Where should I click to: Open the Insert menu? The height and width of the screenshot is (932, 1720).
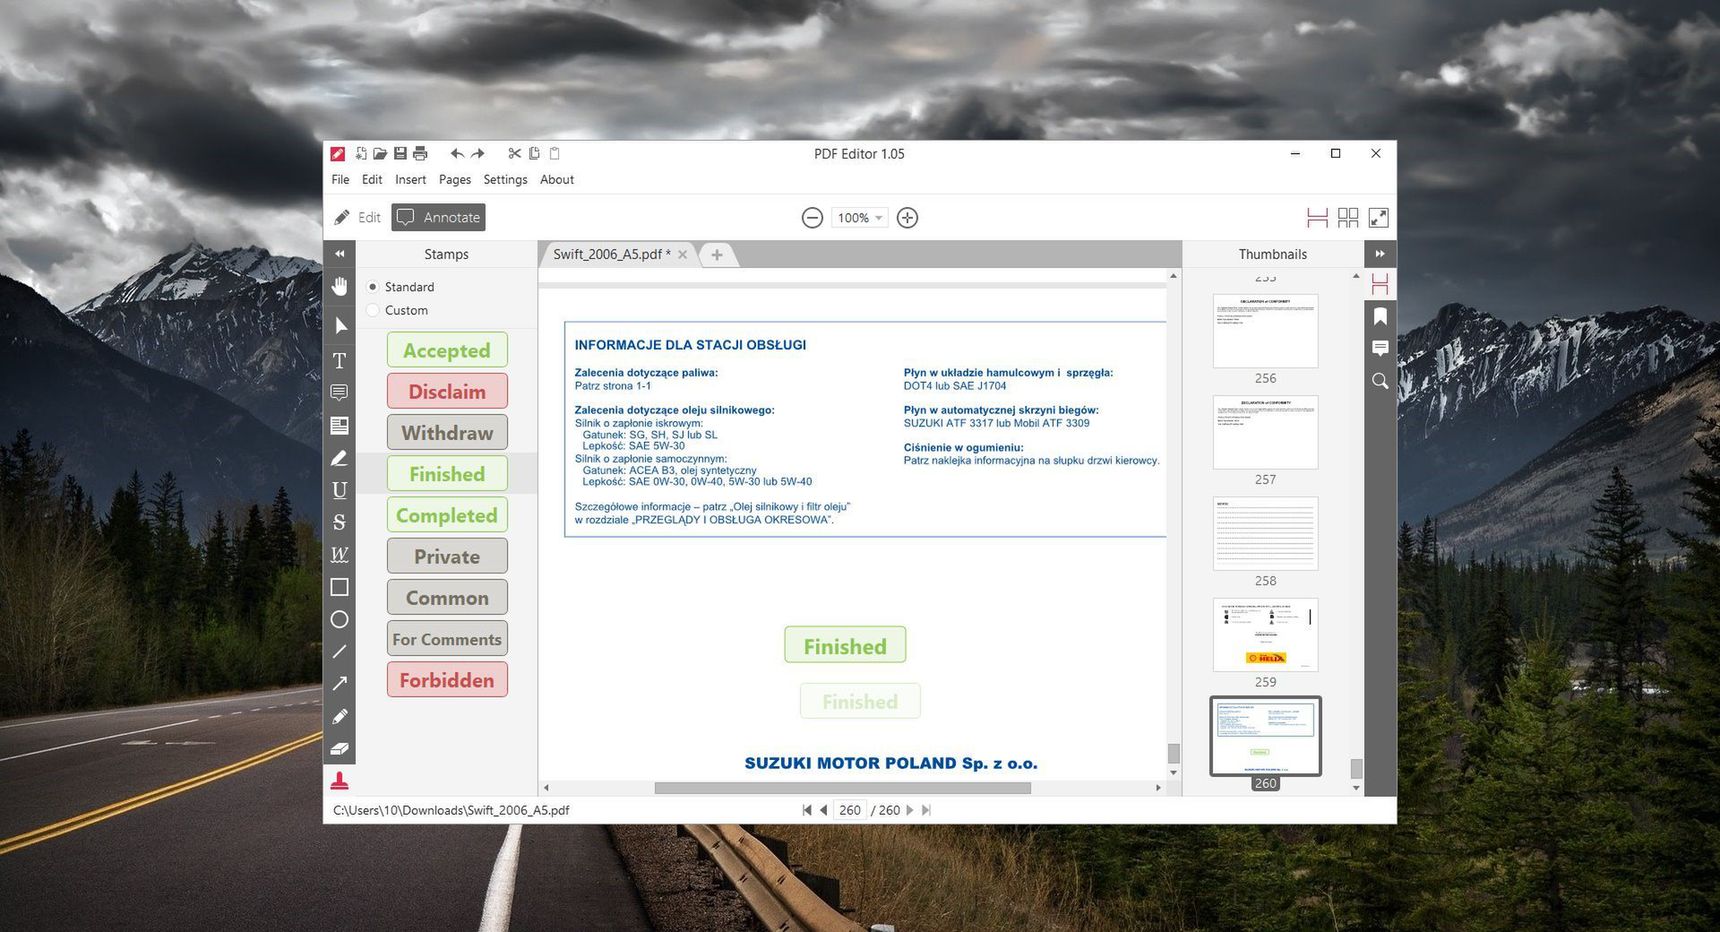[410, 180]
